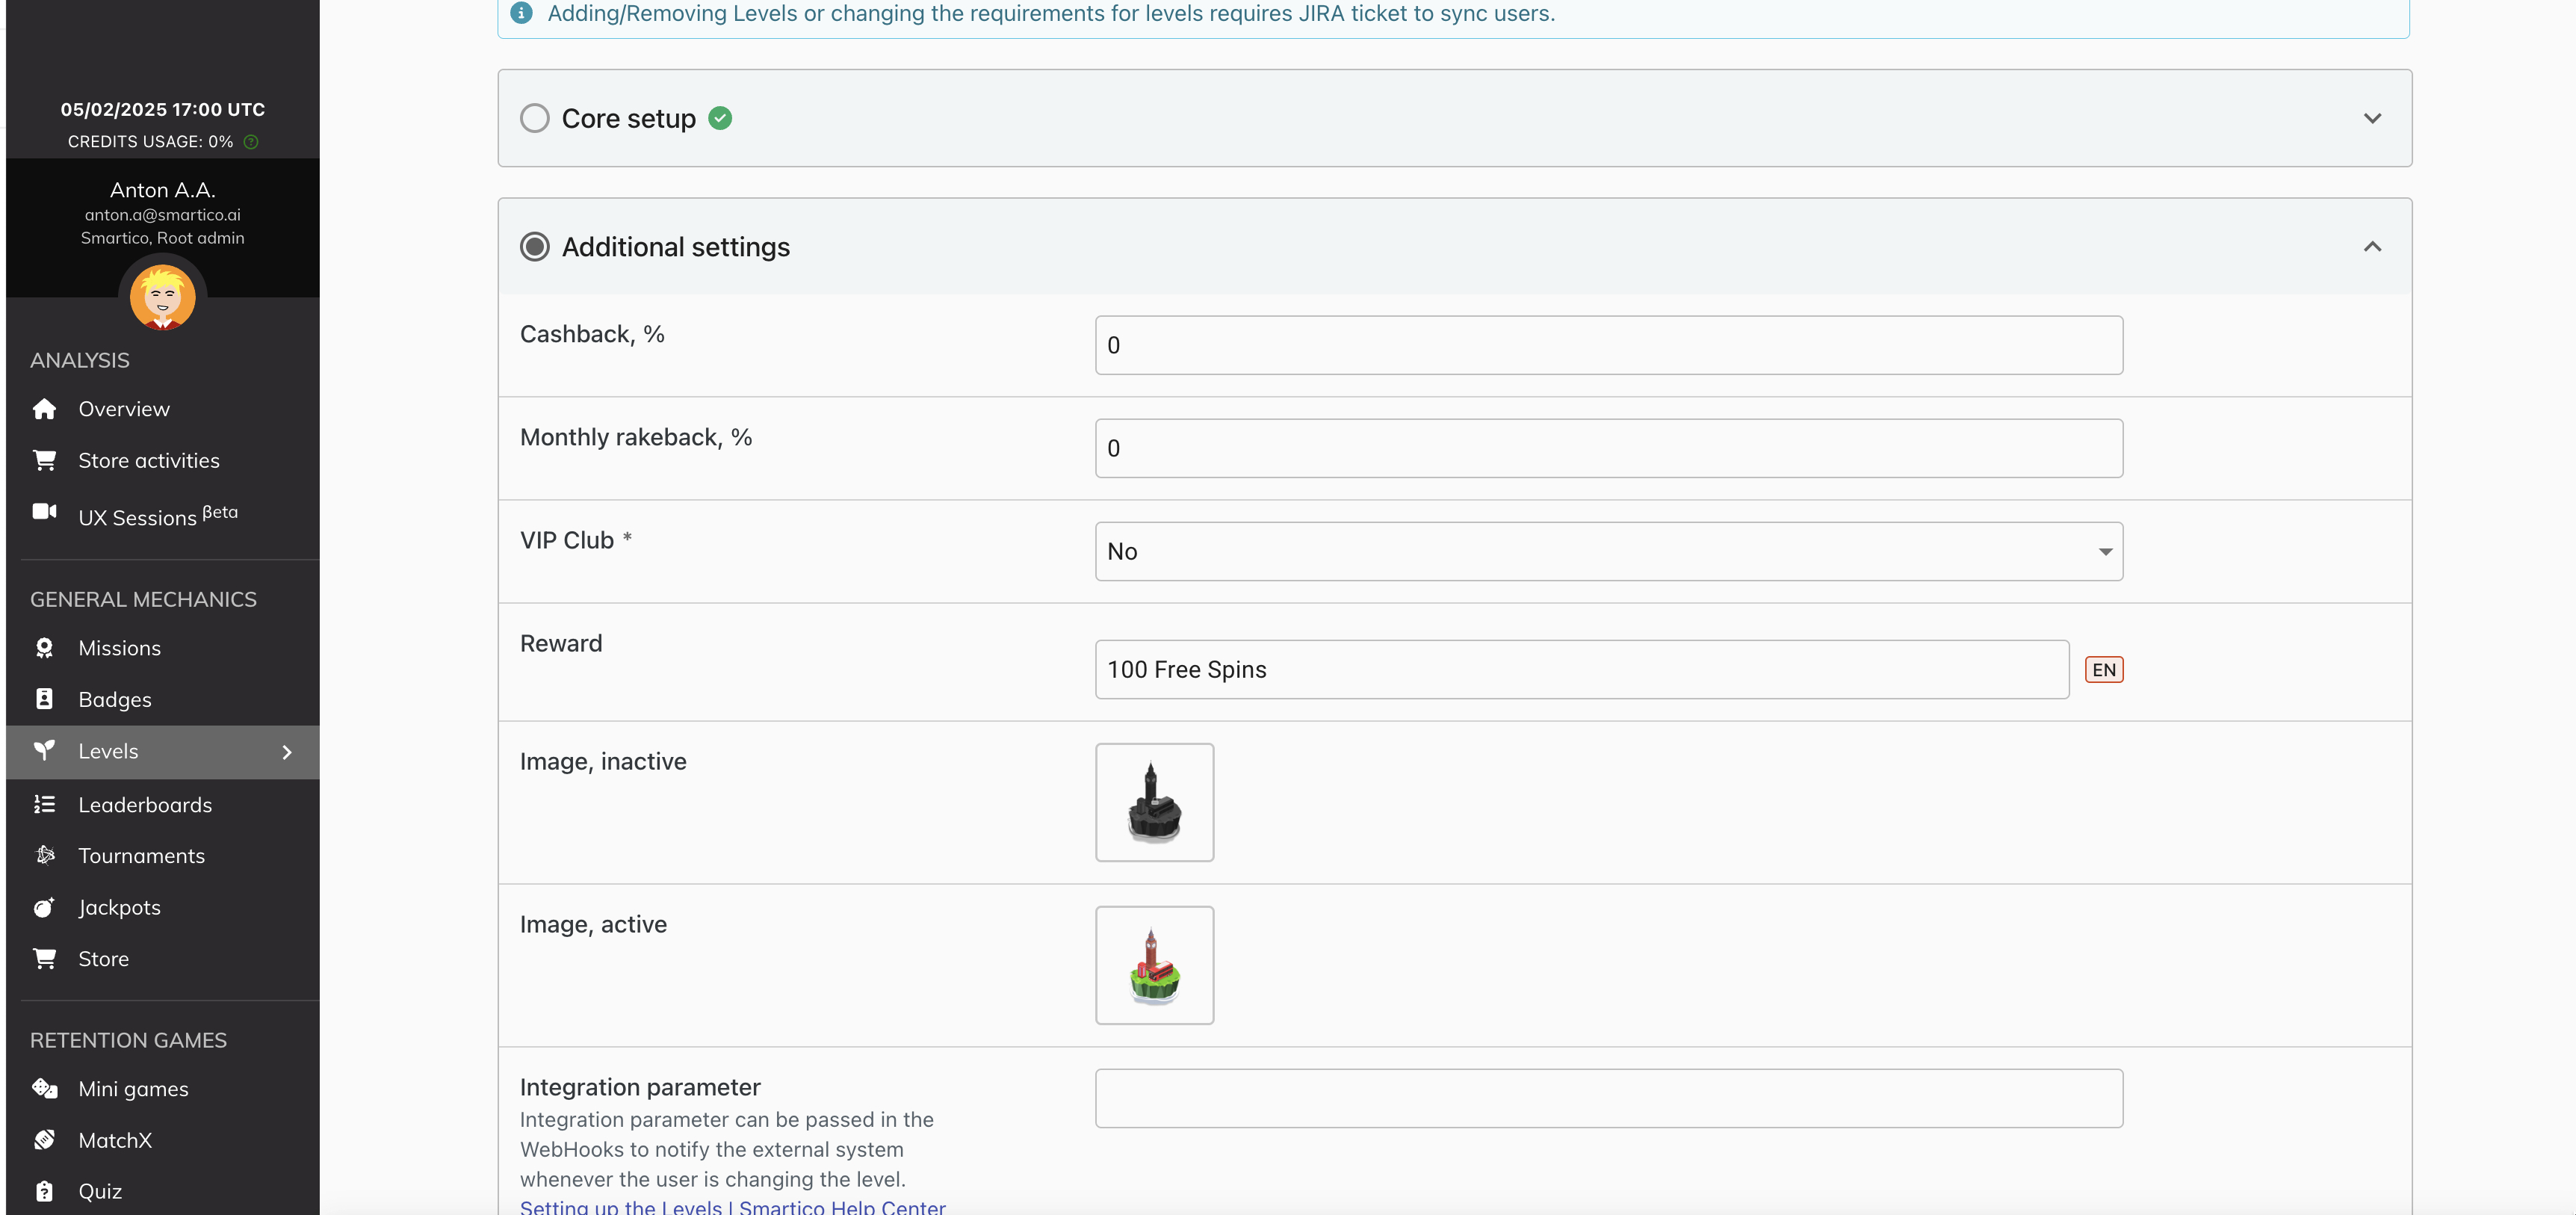This screenshot has height=1215, width=2576.
Task: Click the Badges icon in sidebar
Action: (x=44, y=699)
